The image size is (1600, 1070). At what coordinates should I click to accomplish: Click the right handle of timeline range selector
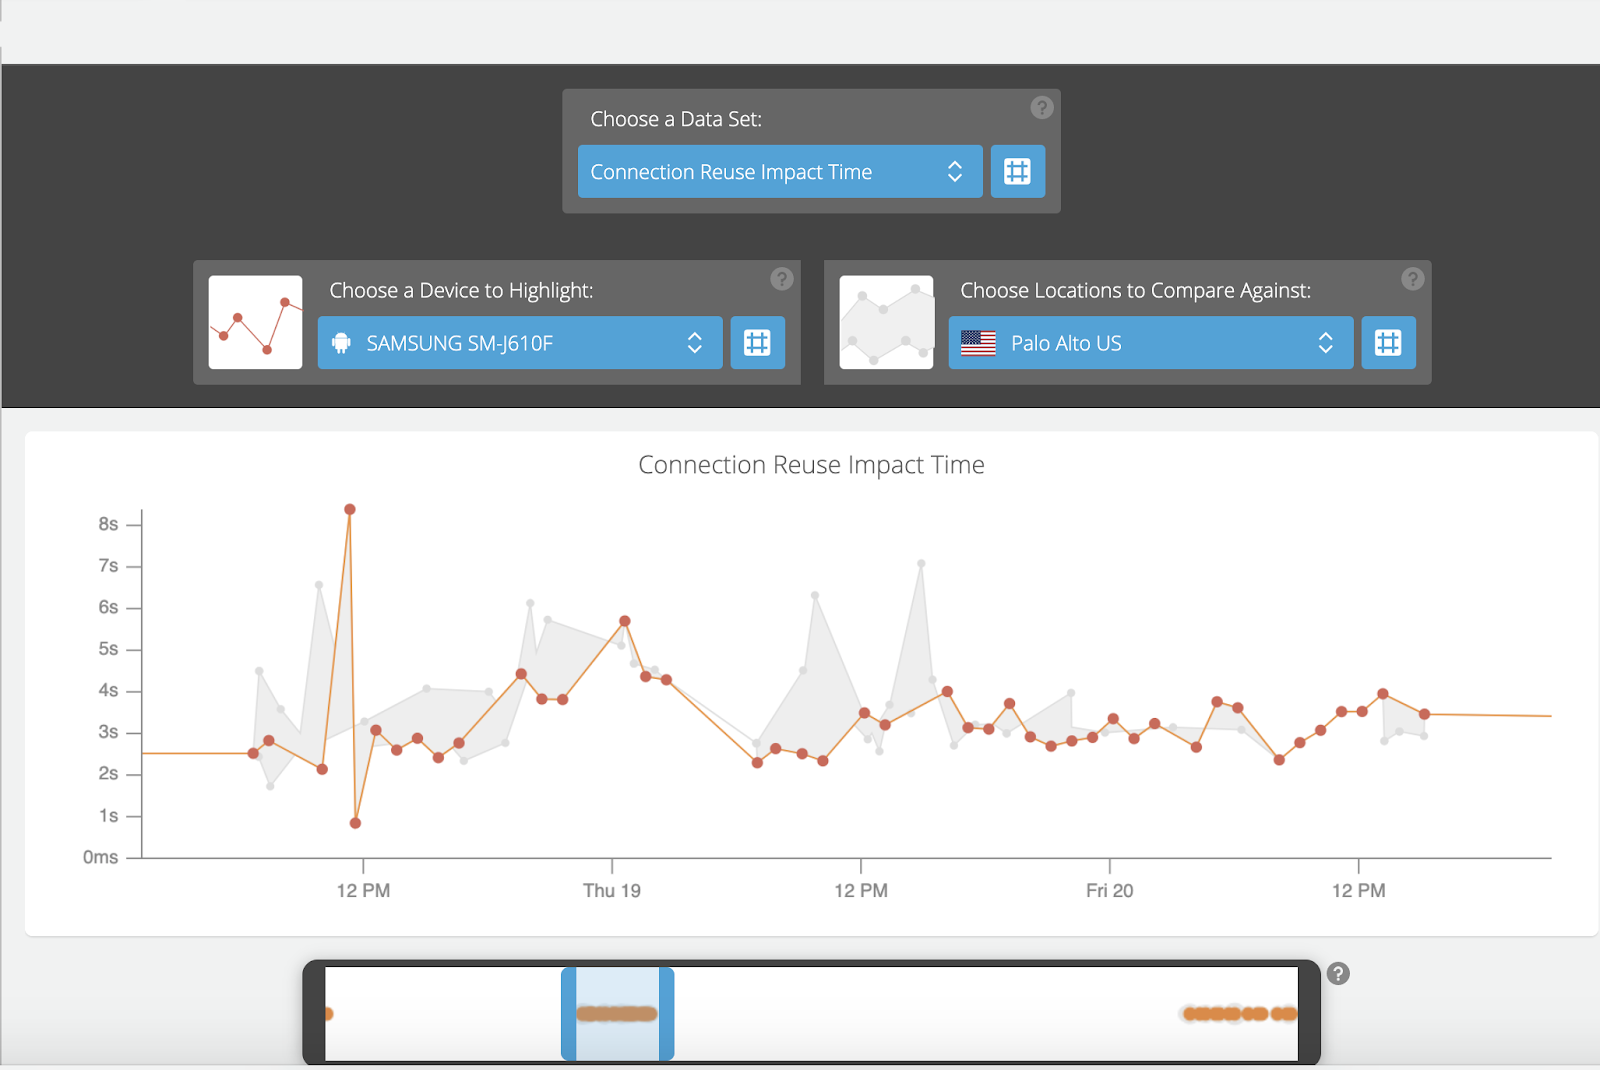666,1013
